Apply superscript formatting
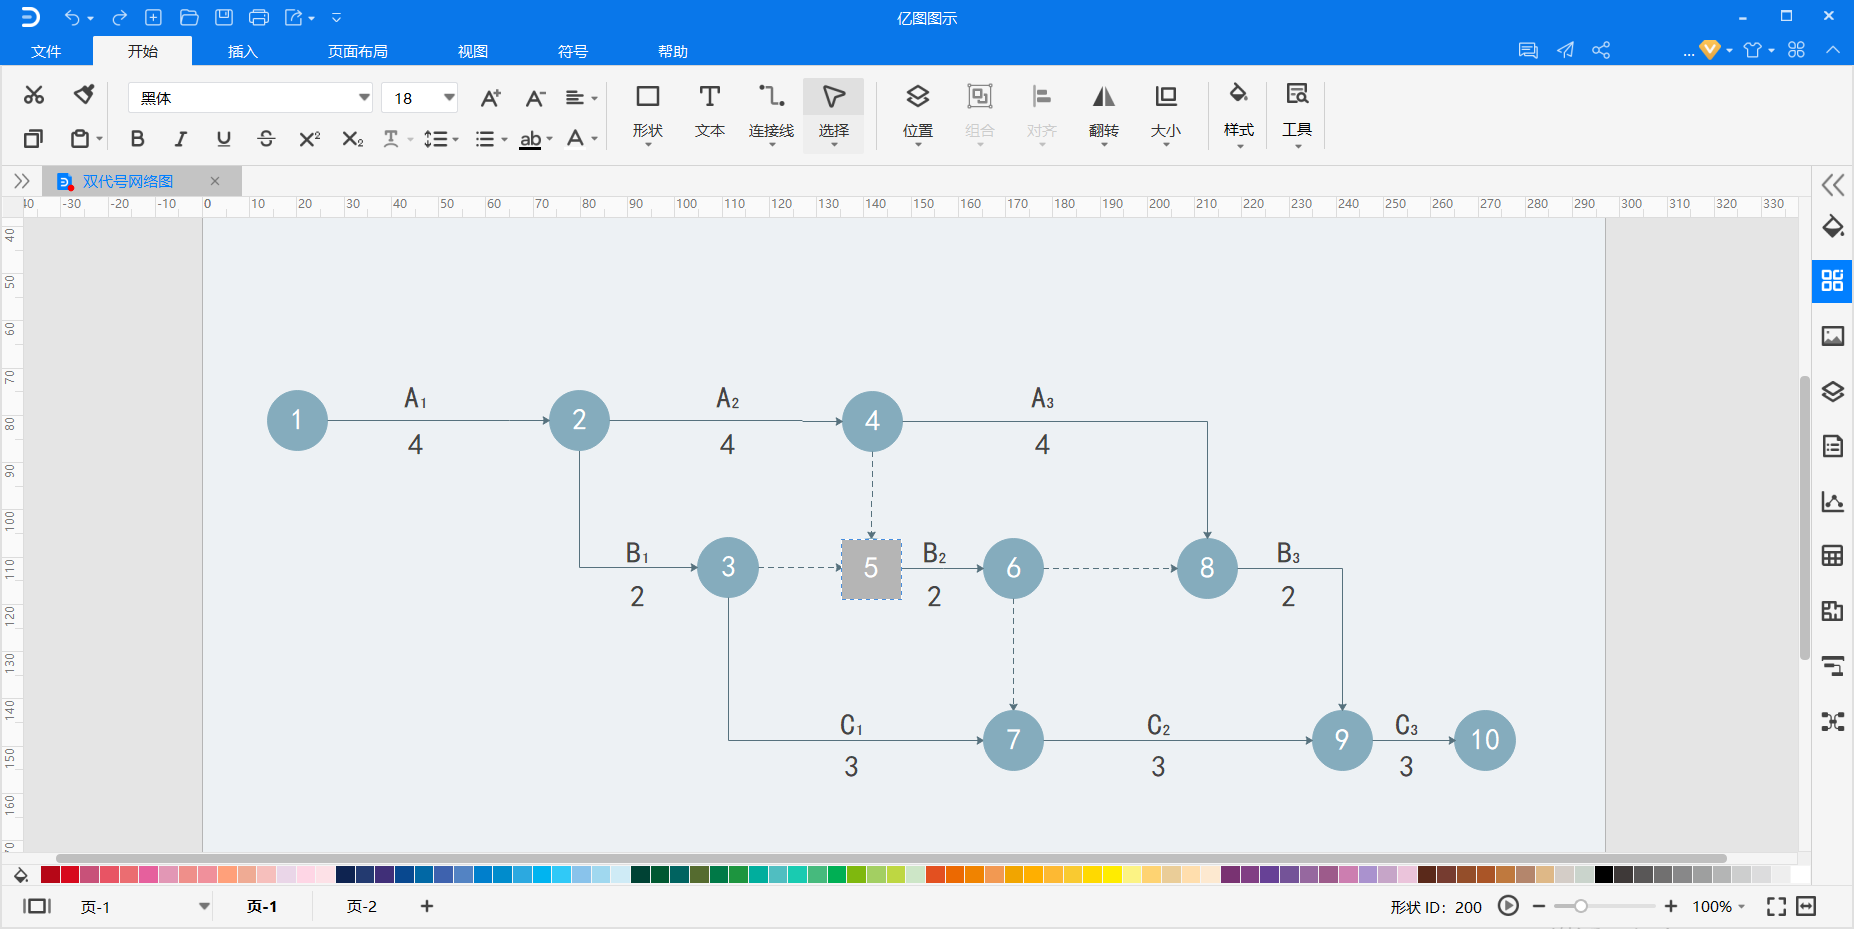1854x929 pixels. (x=310, y=138)
